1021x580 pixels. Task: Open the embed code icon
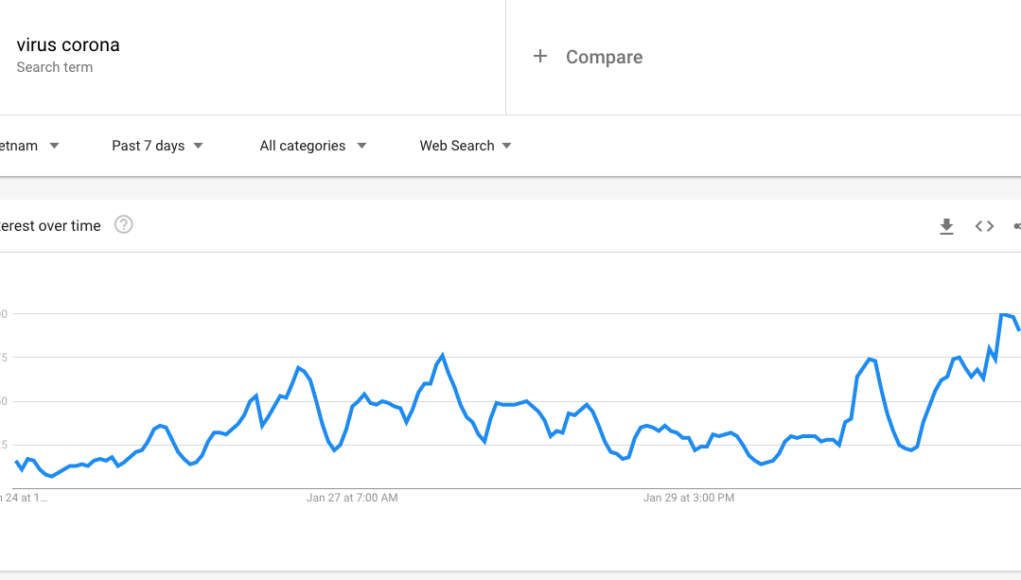tap(984, 226)
